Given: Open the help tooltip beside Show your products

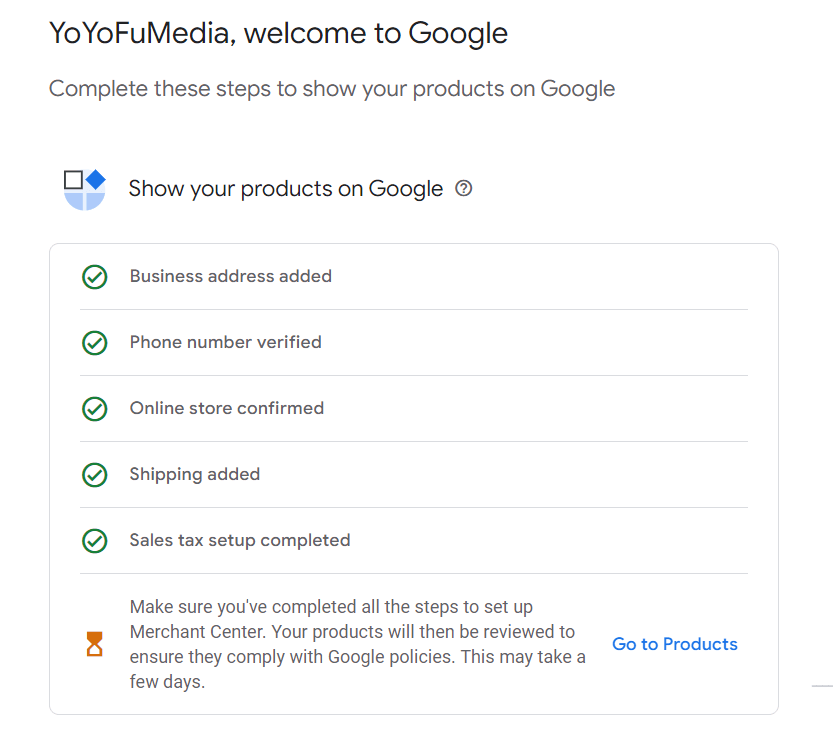Looking at the screenshot, I should click(x=463, y=188).
